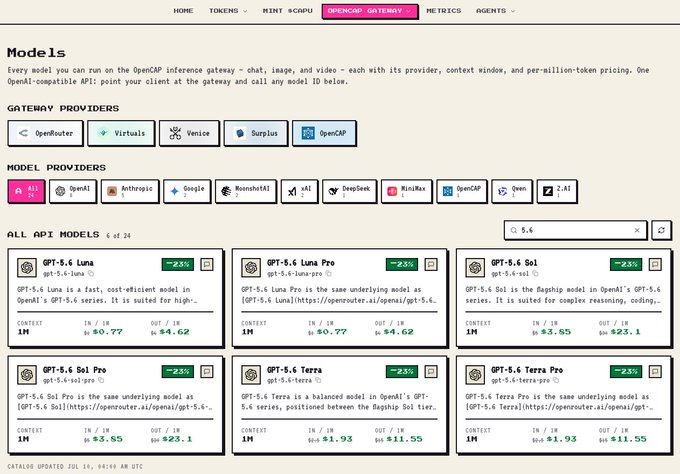
Task: Filter models by Z.AI provider
Action: 557,191
